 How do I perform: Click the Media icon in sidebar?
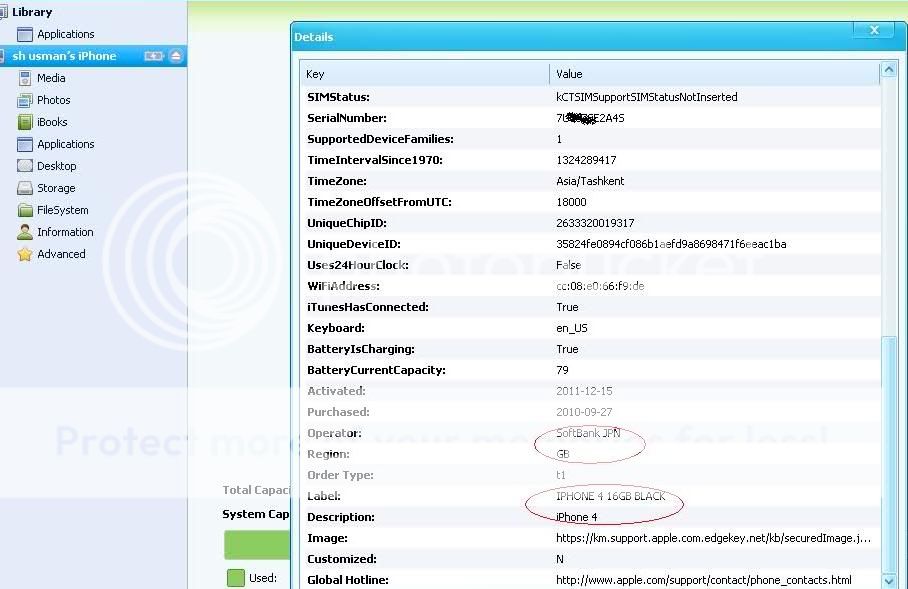coord(24,78)
